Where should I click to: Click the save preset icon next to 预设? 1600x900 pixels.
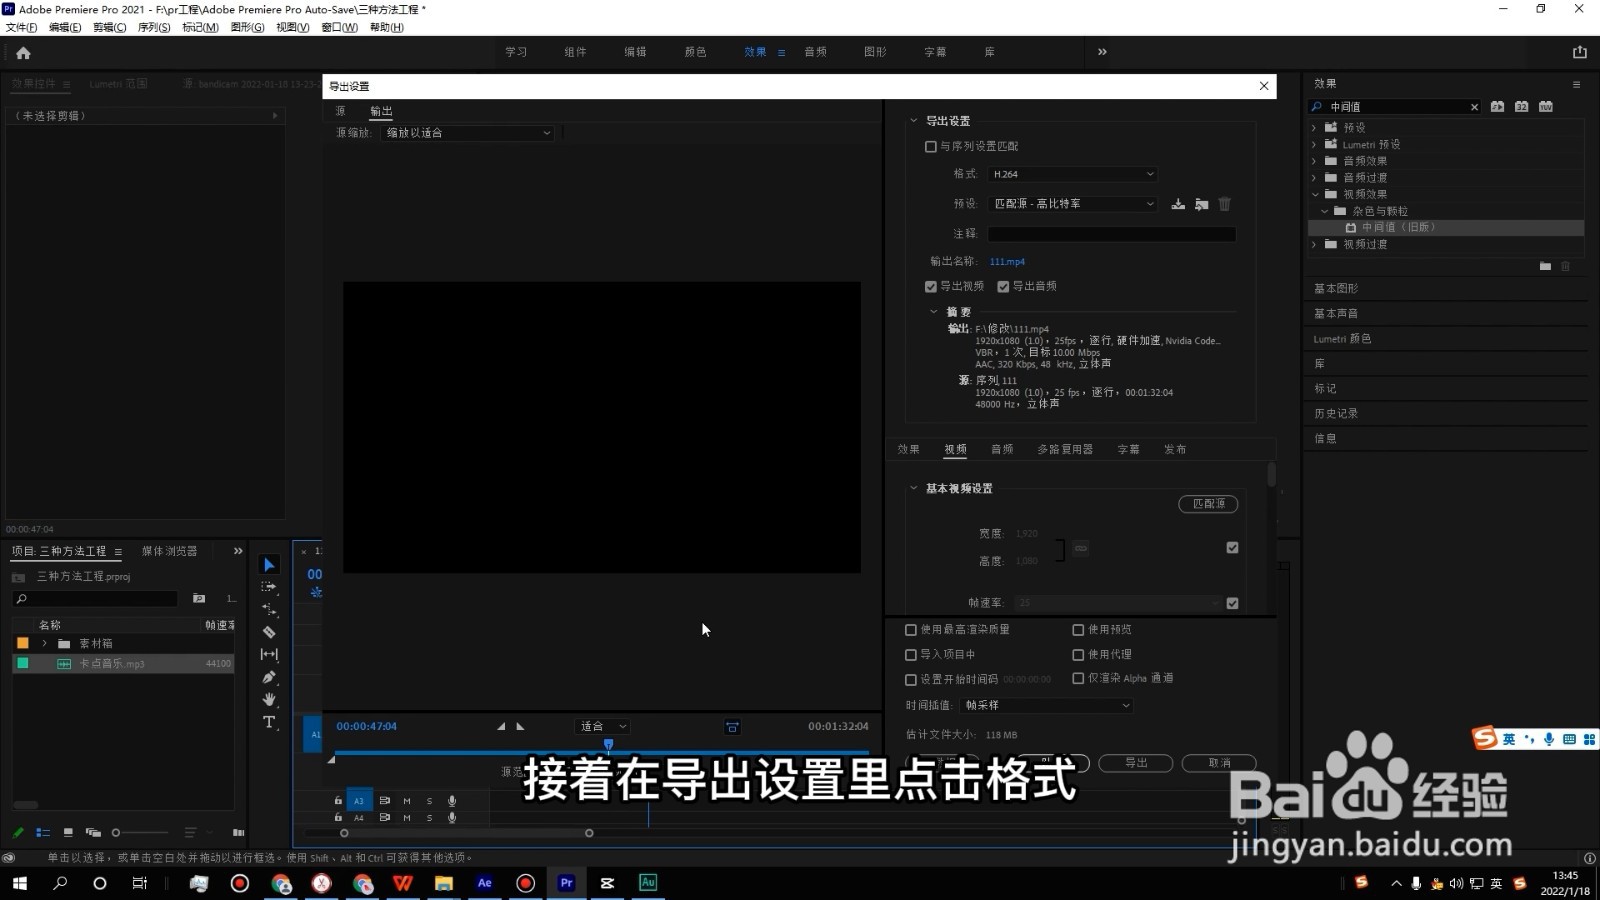point(1177,204)
